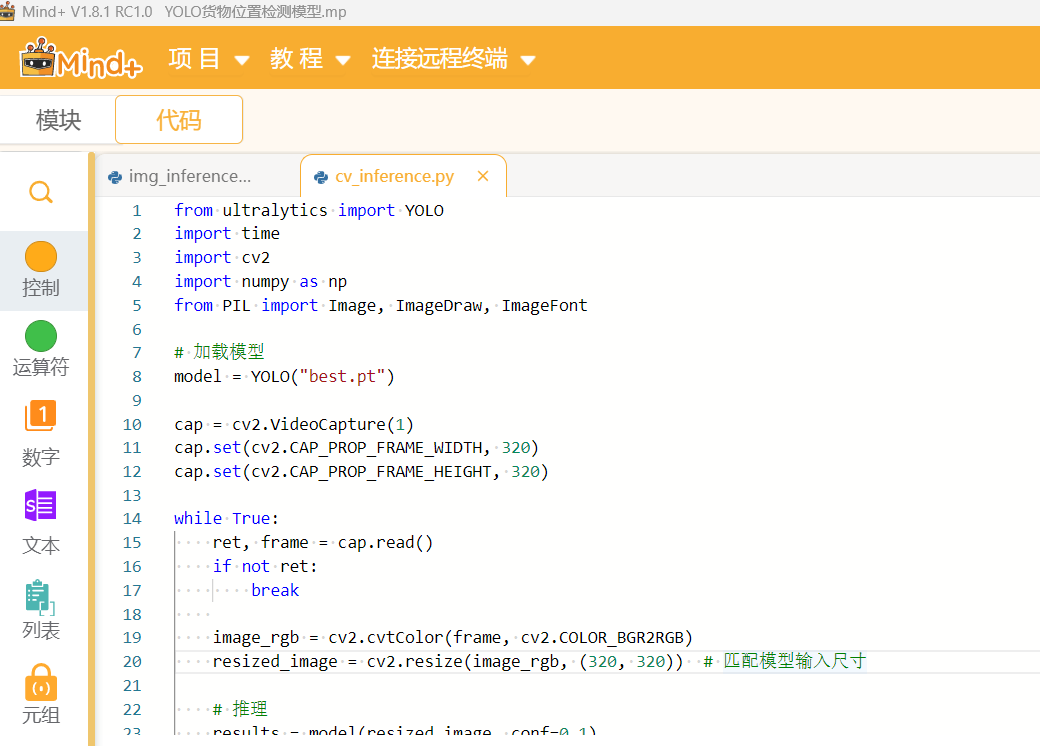
Task: Click the '# 加载模型' comment
Action: tap(219, 352)
